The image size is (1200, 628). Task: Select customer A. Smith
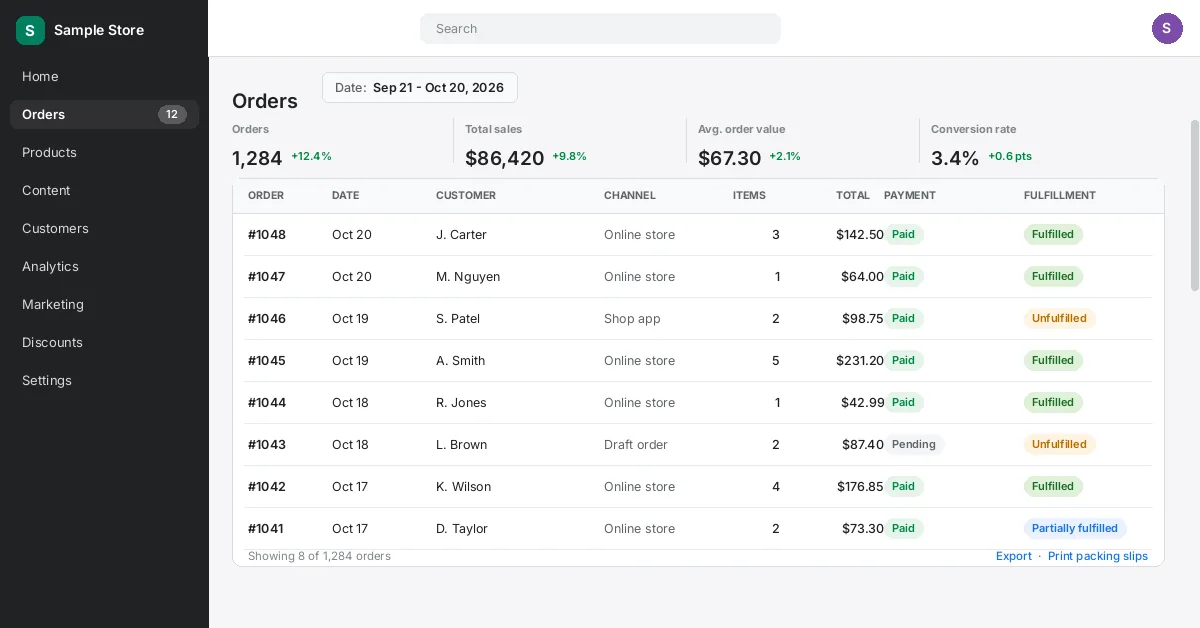point(460,360)
